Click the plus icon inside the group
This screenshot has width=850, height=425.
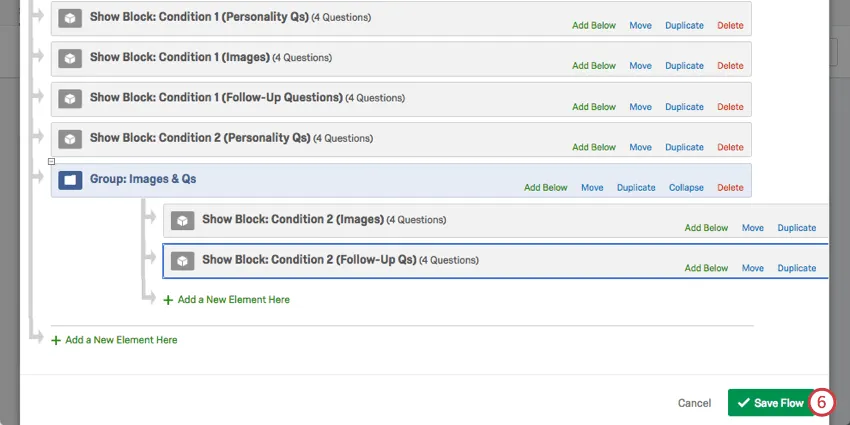(168, 300)
